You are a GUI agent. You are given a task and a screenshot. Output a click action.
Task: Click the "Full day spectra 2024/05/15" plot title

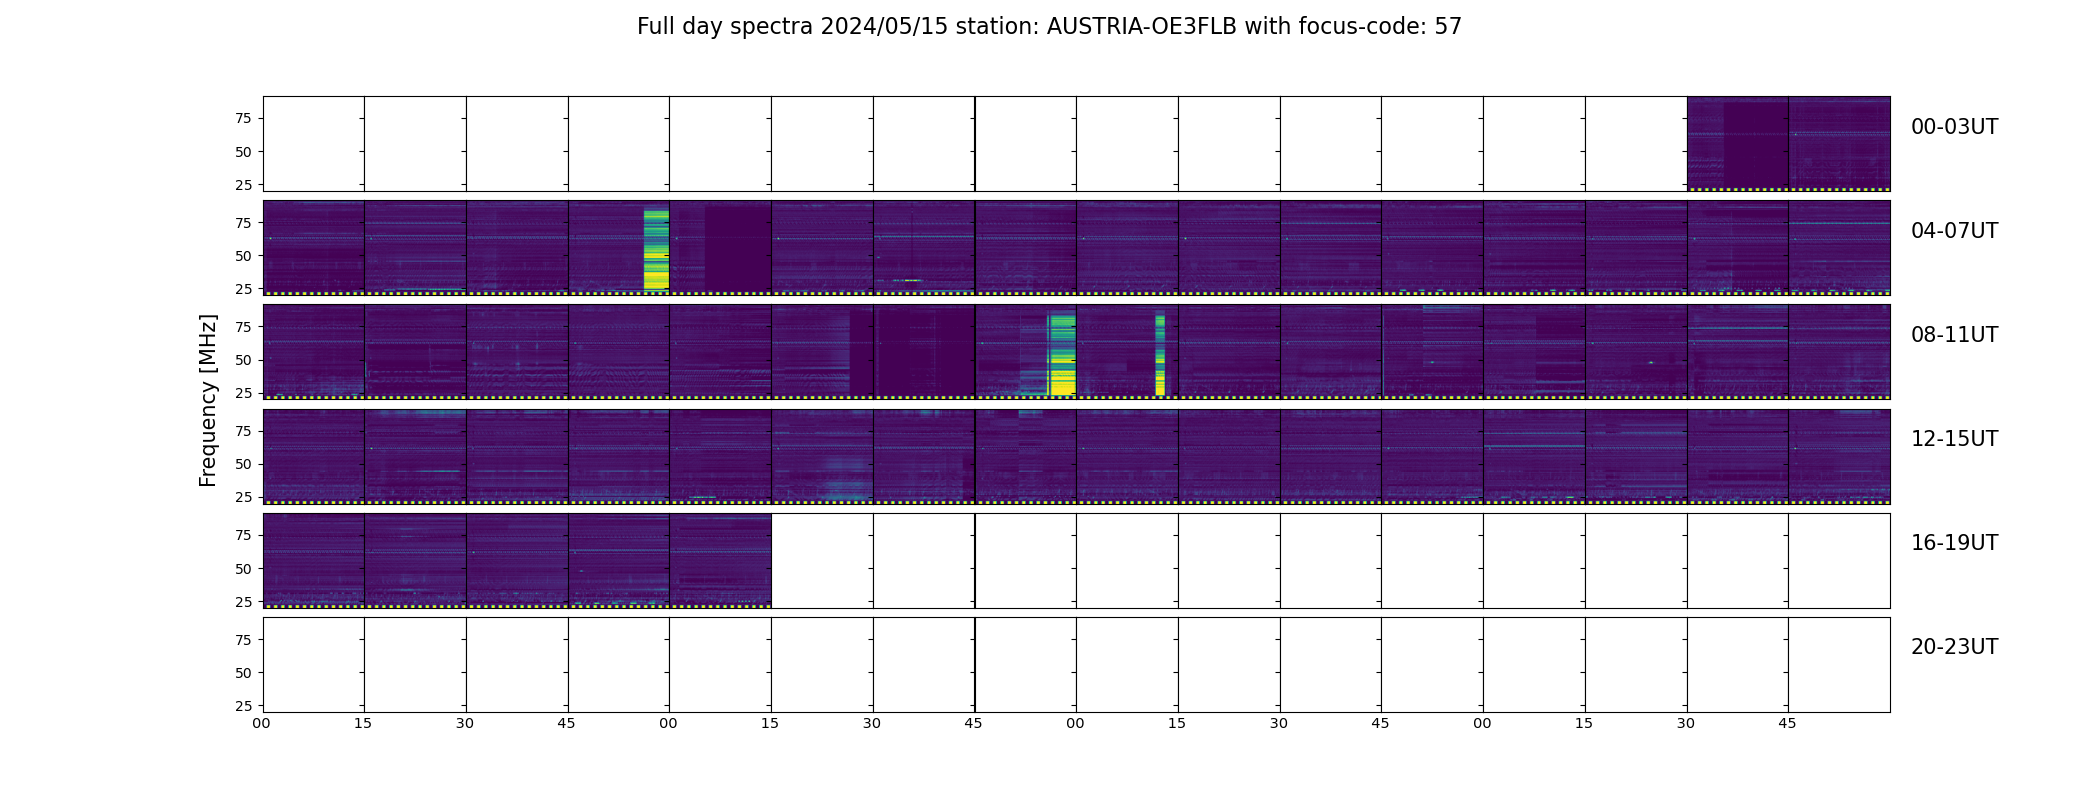(x=1049, y=27)
